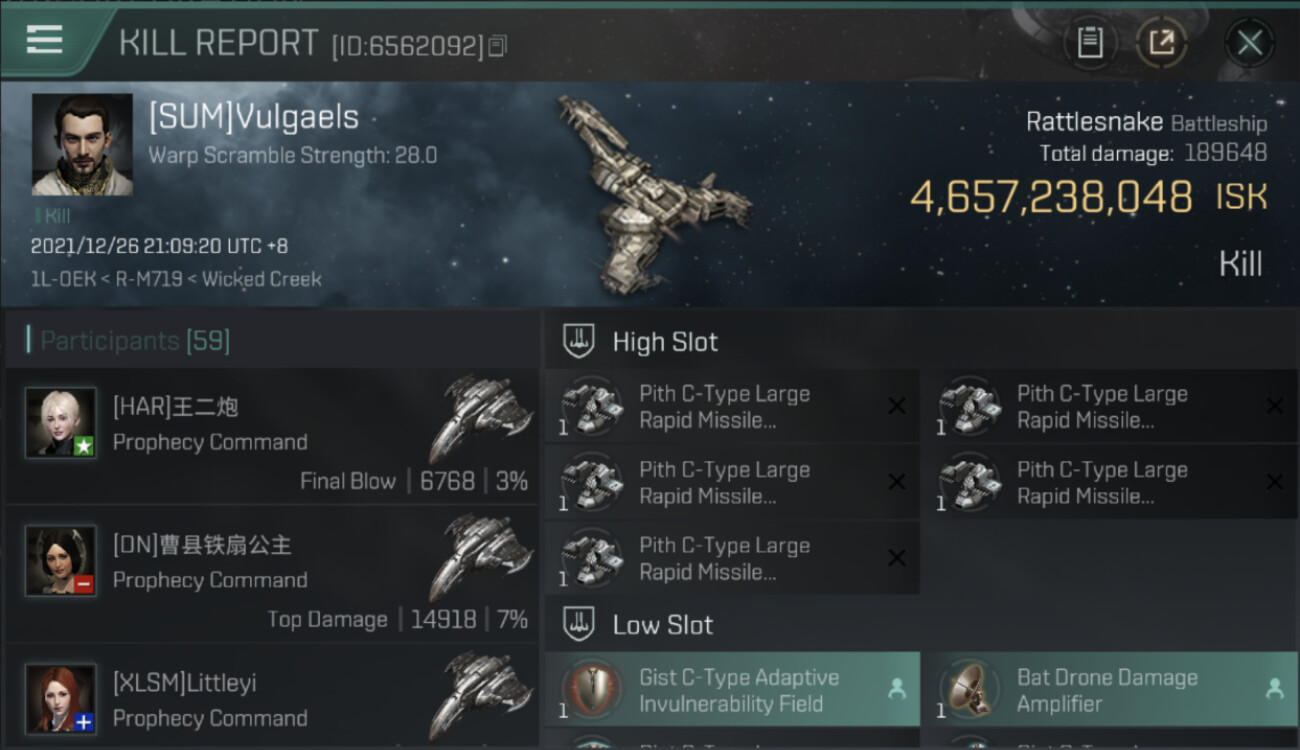Viewport: 1300px width, 750px height.
Task: Collapse the High Slot section
Action: pyautogui.click(x=641, y=342)
